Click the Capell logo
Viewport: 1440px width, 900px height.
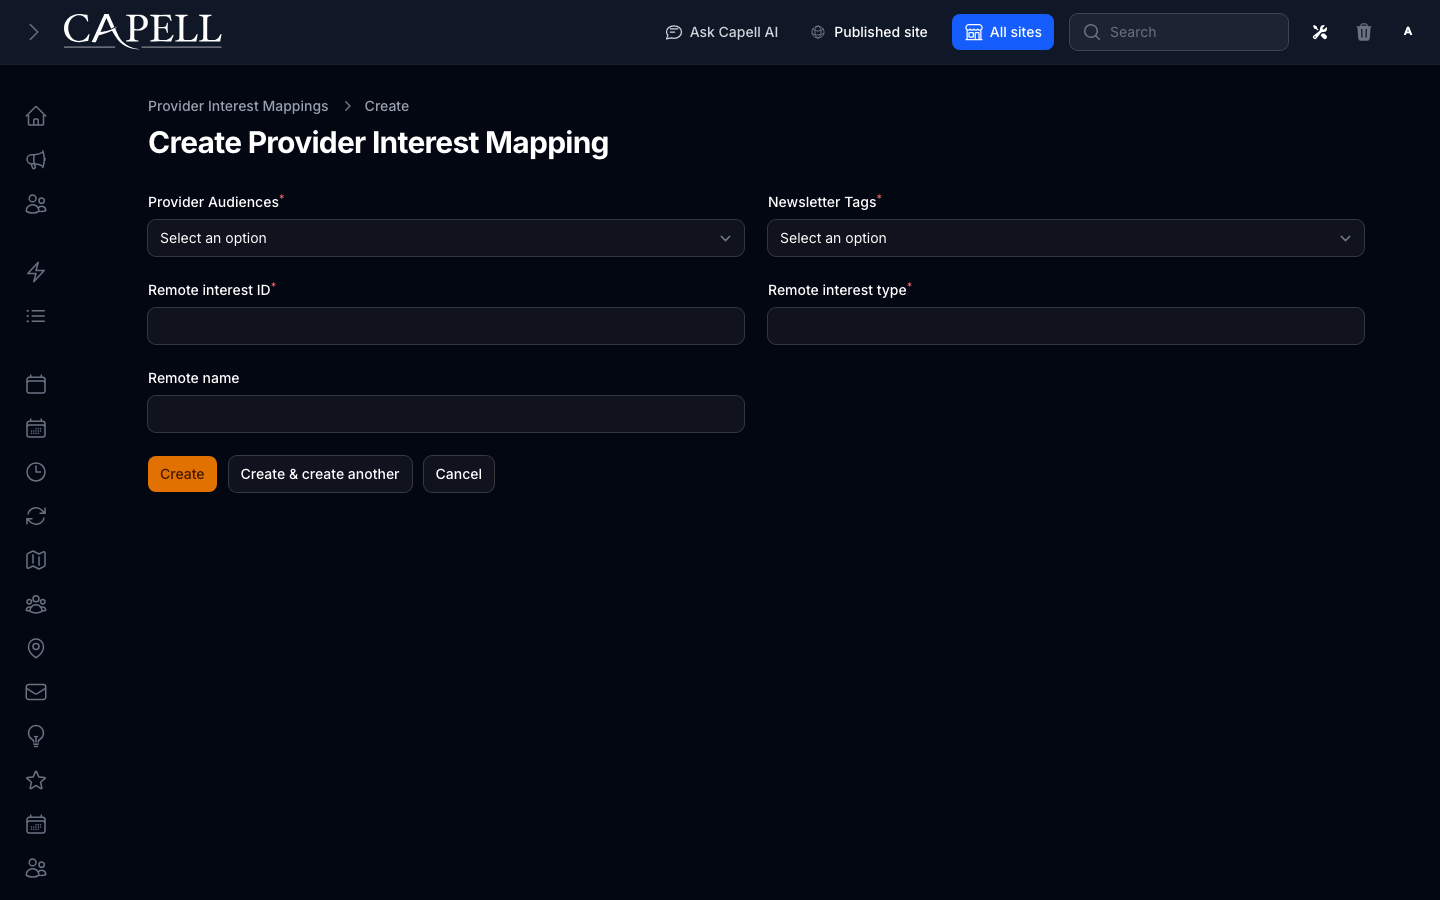142,31
